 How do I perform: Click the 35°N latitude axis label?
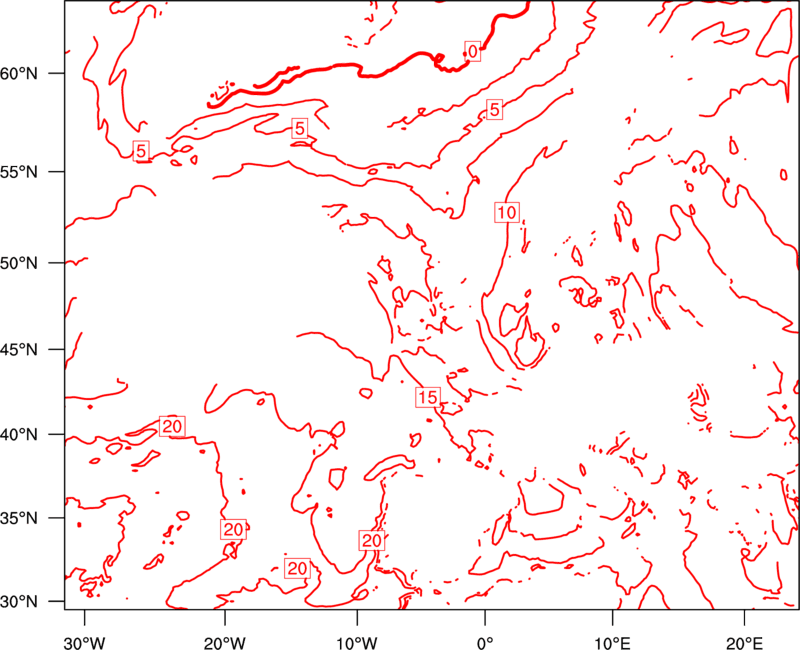pyautogui.click(x=19, y=518)
